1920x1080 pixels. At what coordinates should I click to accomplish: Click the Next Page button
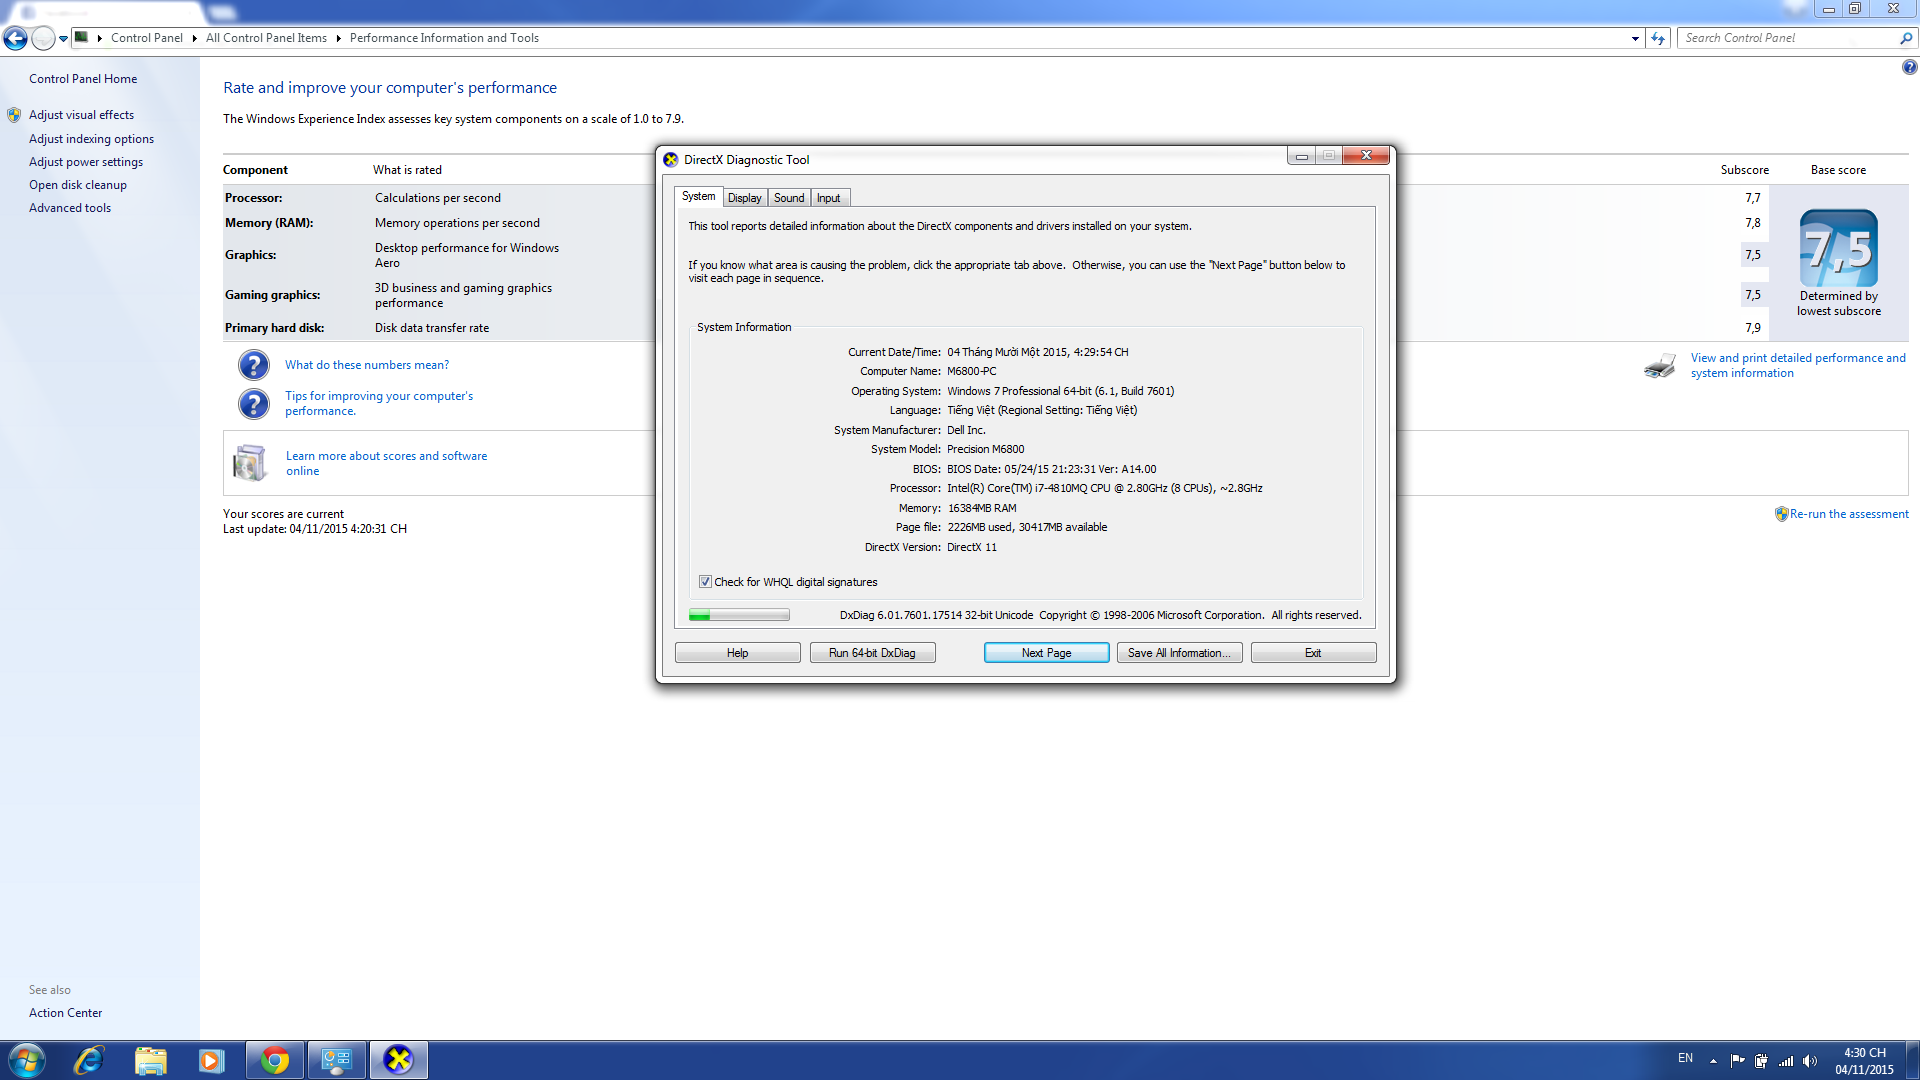coord(1046,653)
